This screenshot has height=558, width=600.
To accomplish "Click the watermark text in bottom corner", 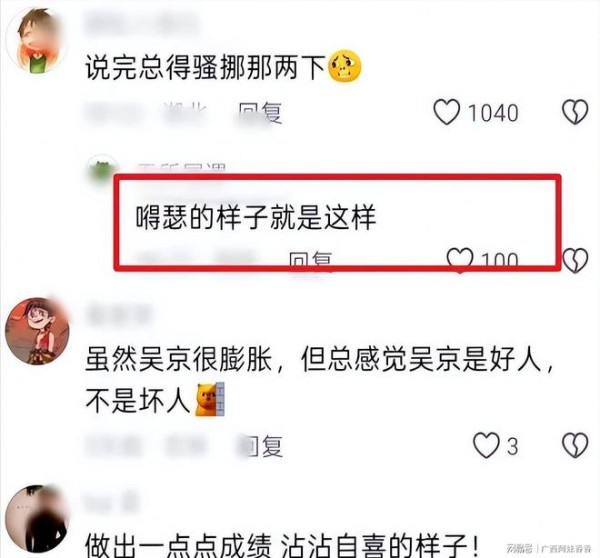I will (x=550, y=548).
